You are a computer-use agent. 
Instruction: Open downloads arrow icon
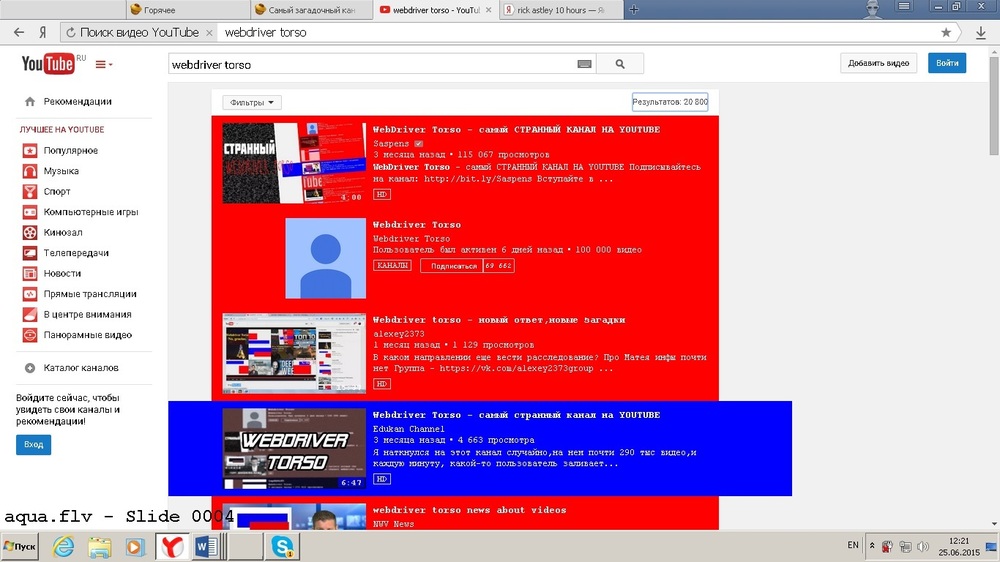[981, 33]
